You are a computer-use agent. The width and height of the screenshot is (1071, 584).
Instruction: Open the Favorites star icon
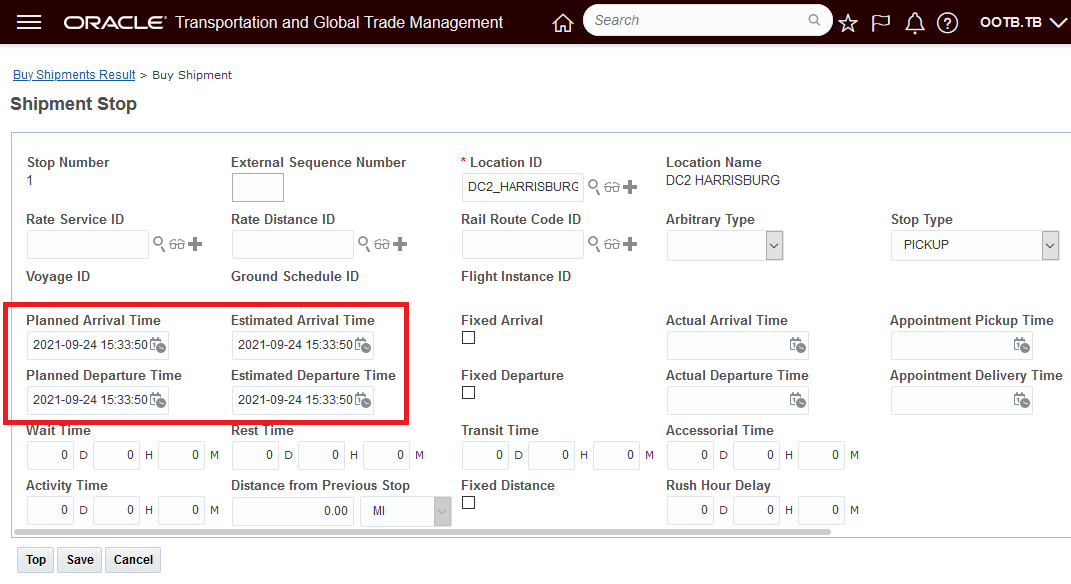[848, 22]
